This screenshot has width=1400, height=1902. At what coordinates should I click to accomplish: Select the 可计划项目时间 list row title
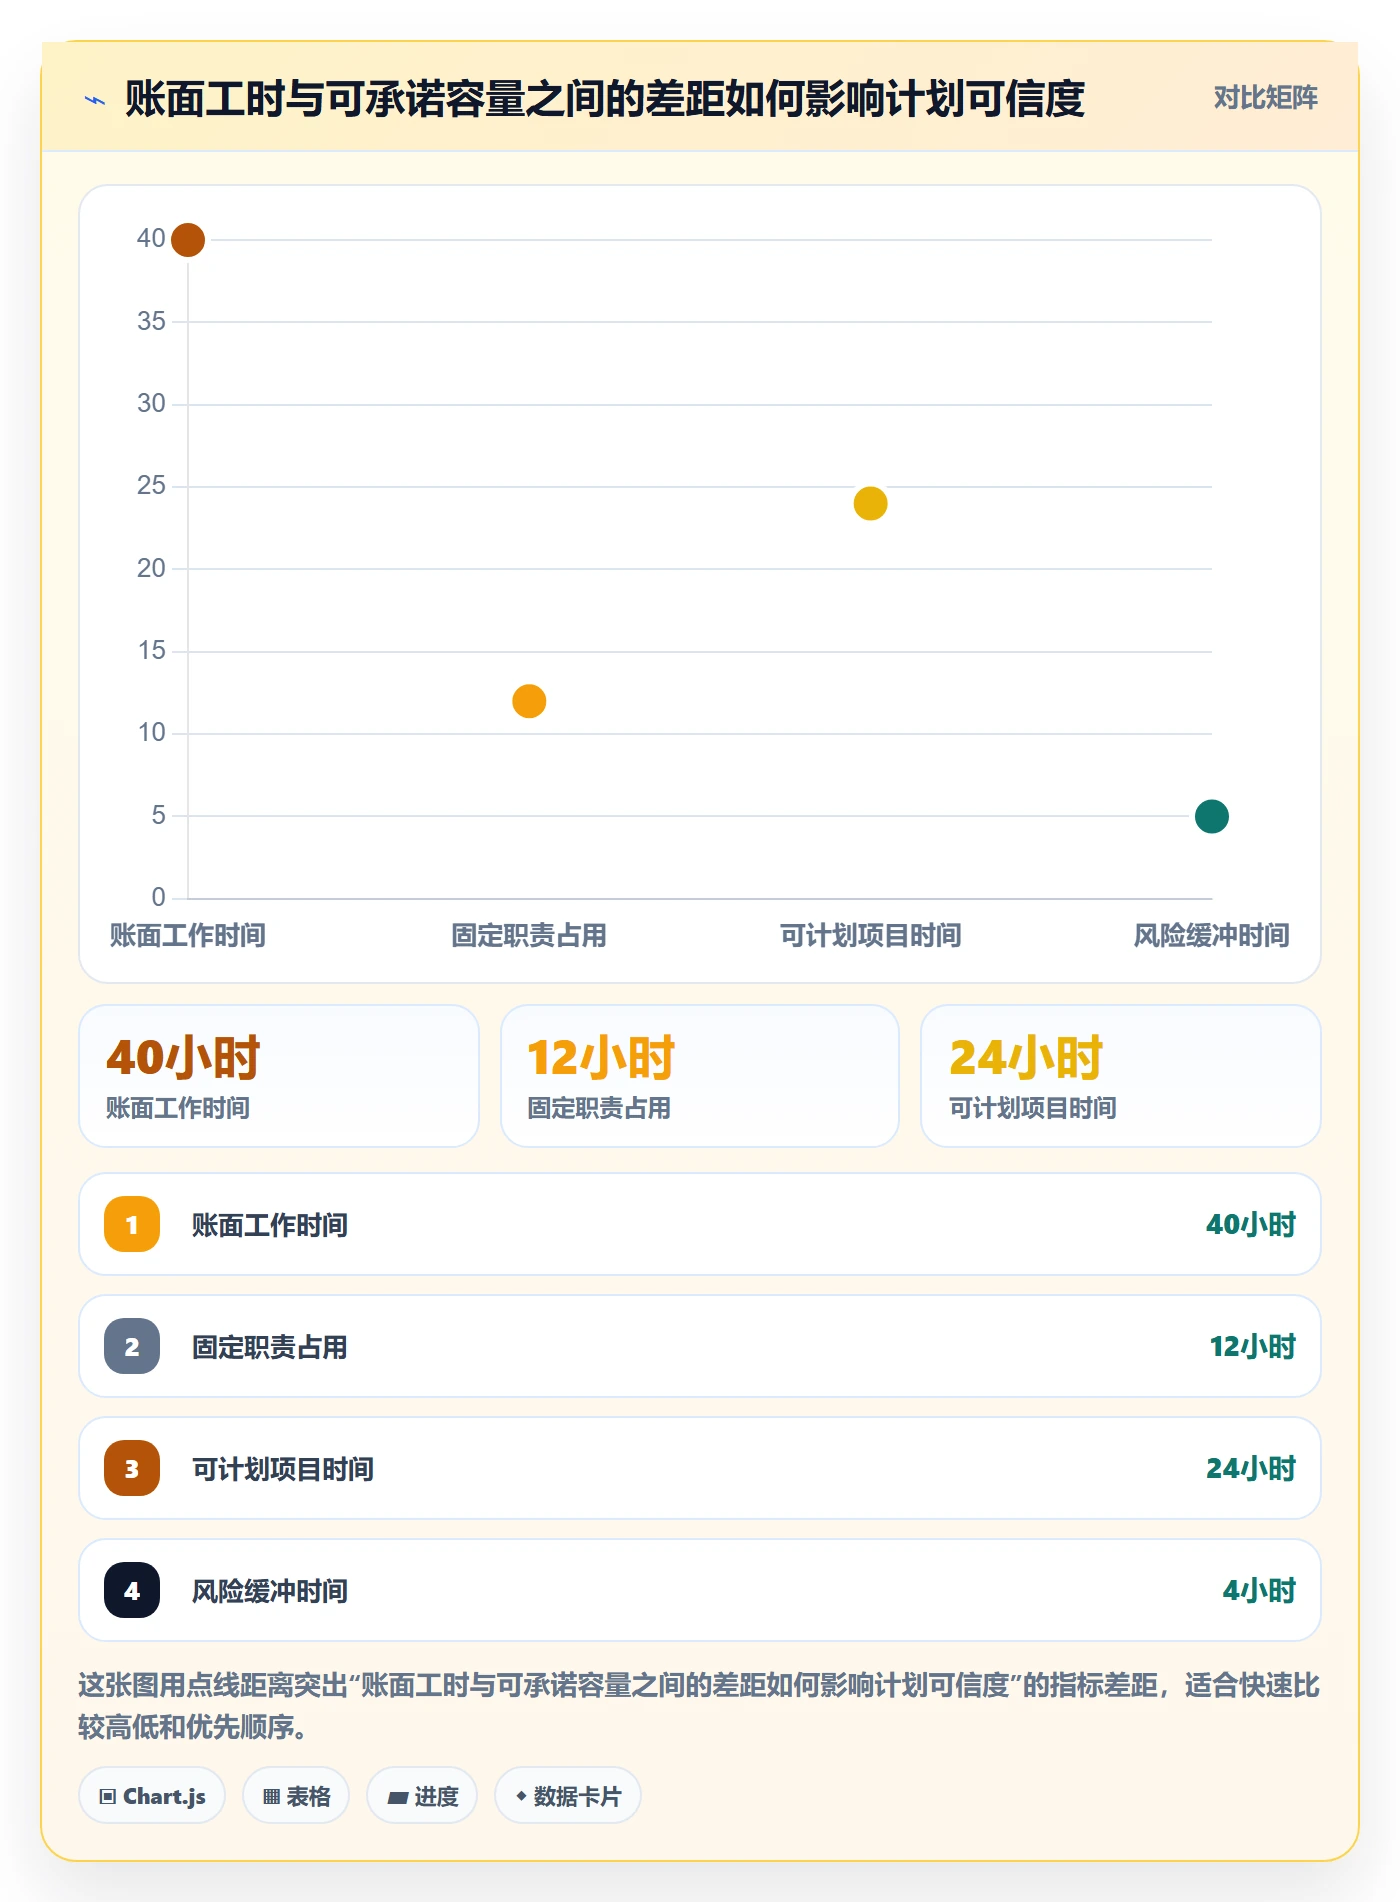283,1469
